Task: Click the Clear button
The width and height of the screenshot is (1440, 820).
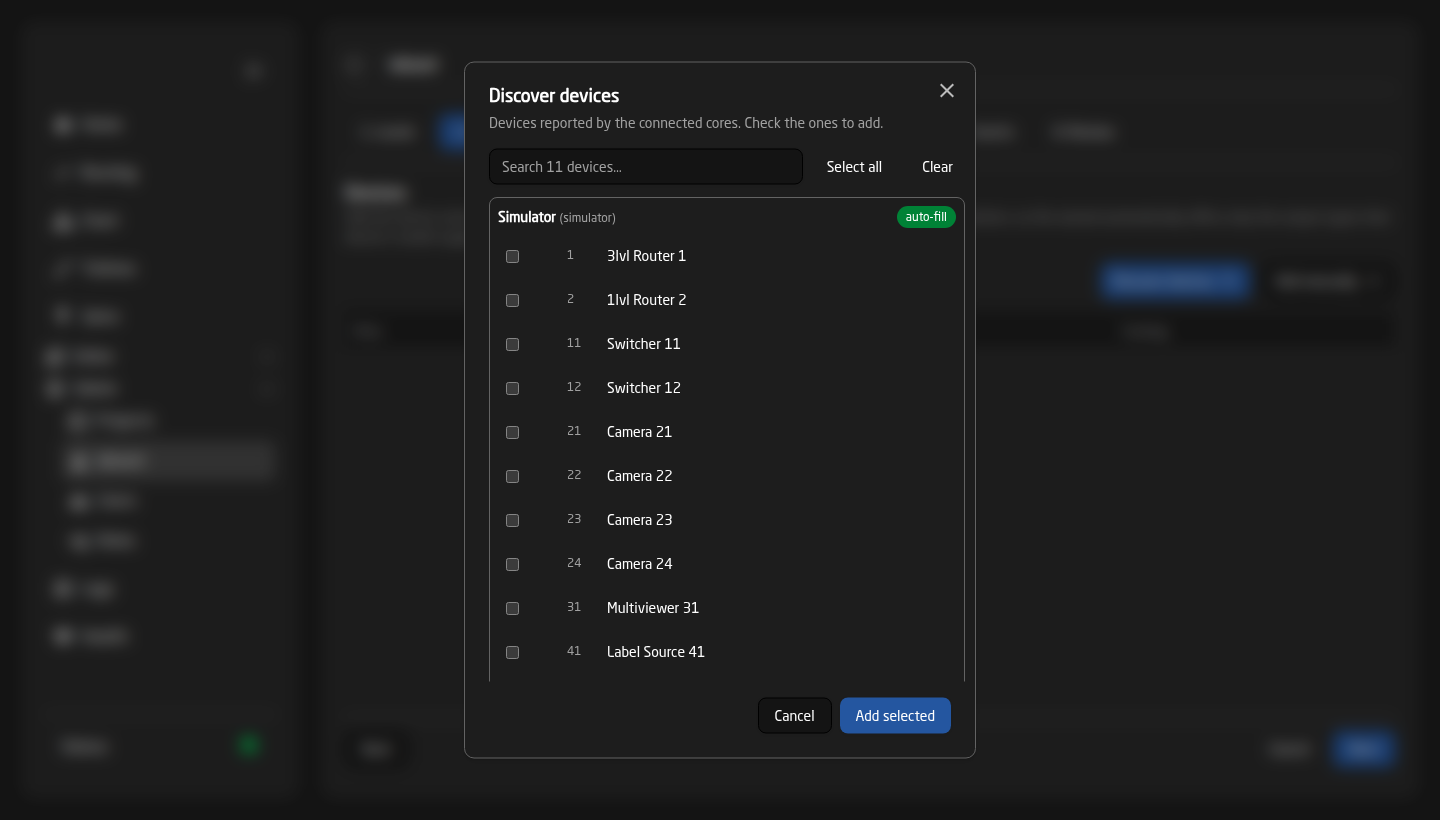Action: tap(937, 167)
